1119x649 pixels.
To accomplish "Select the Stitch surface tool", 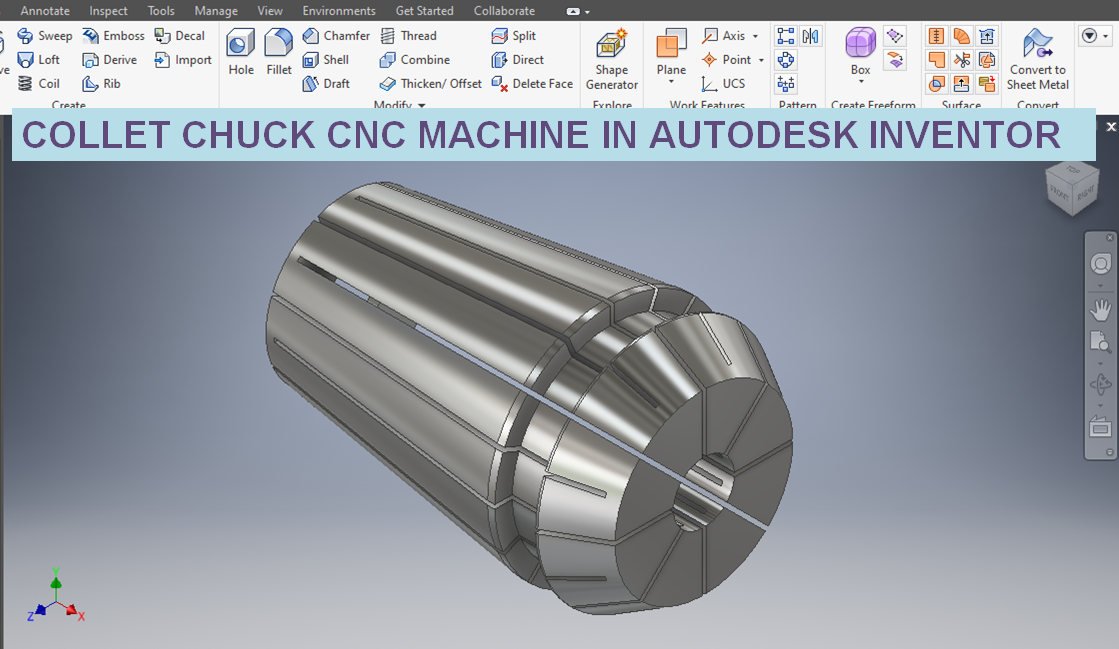I will (x=936, y=36).
